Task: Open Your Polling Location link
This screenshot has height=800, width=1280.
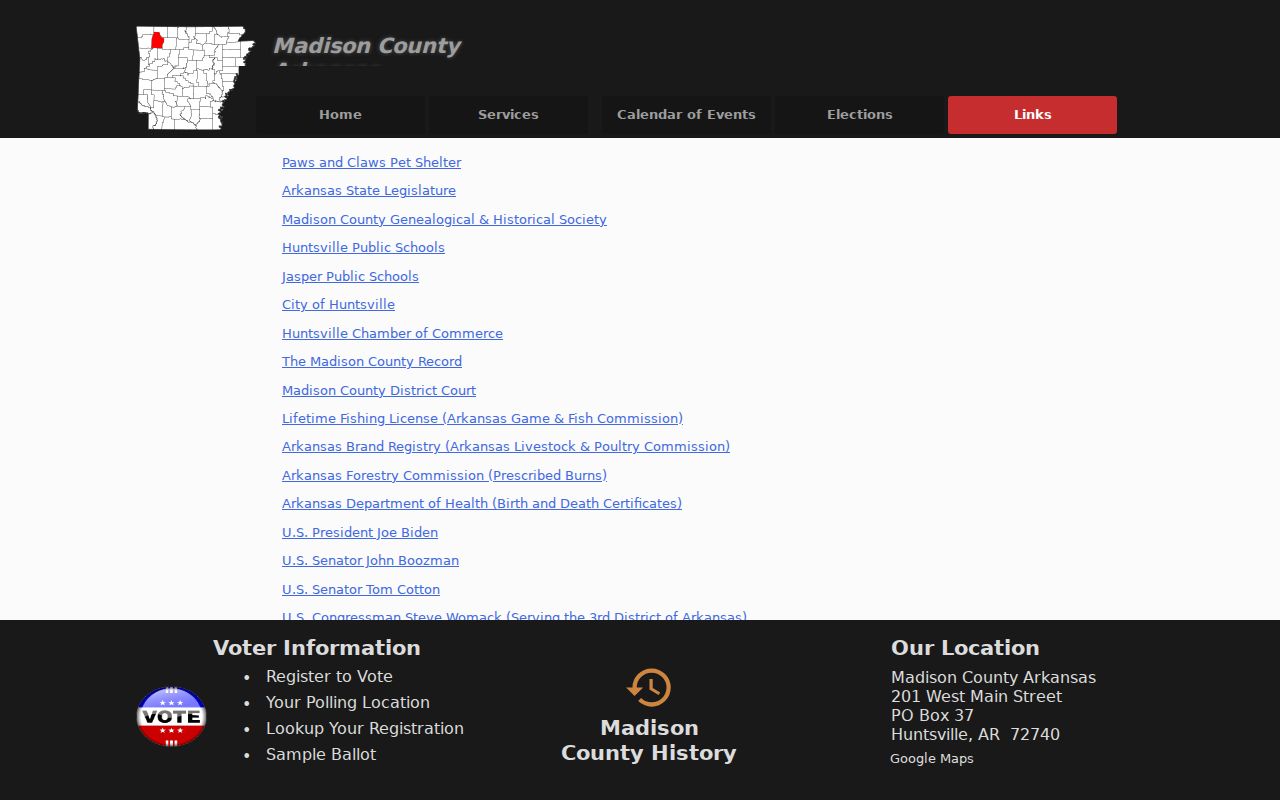Action: [x=348, y=703]
